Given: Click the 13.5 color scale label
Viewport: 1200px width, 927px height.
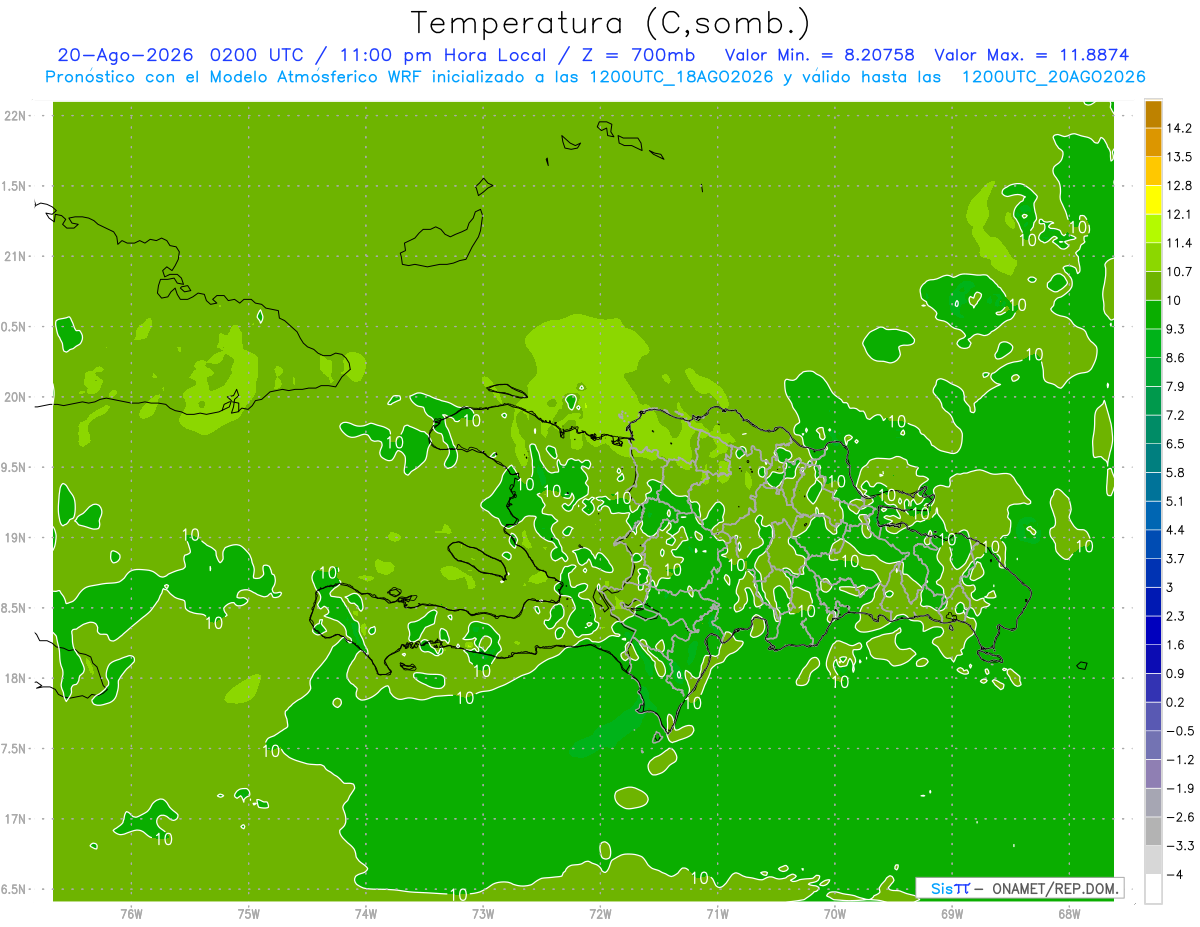Looking at the screenshot, I should tap(1179, 157).
